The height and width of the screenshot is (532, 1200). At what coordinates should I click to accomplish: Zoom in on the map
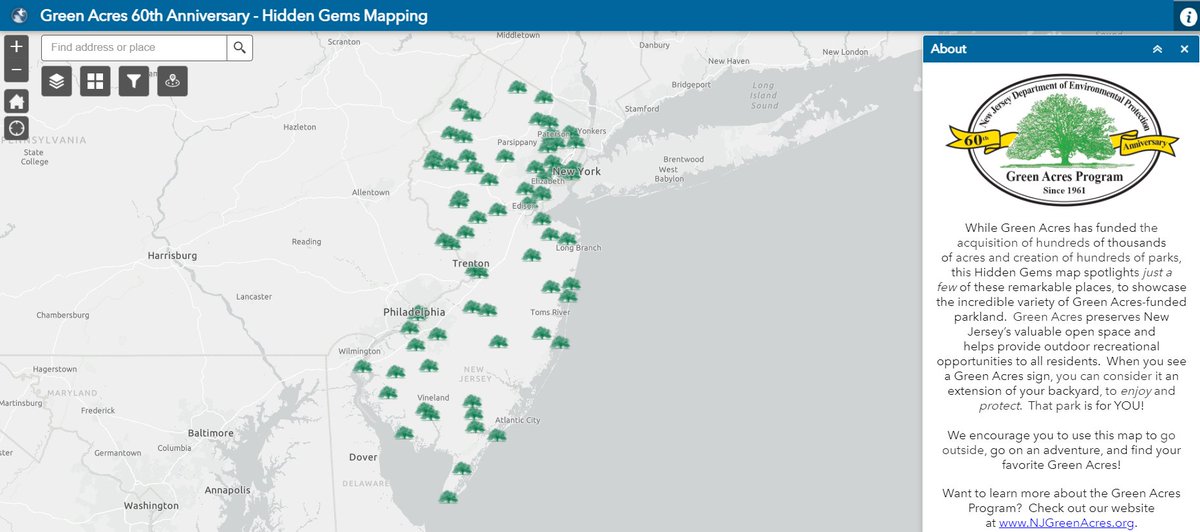tap(16, 46)
